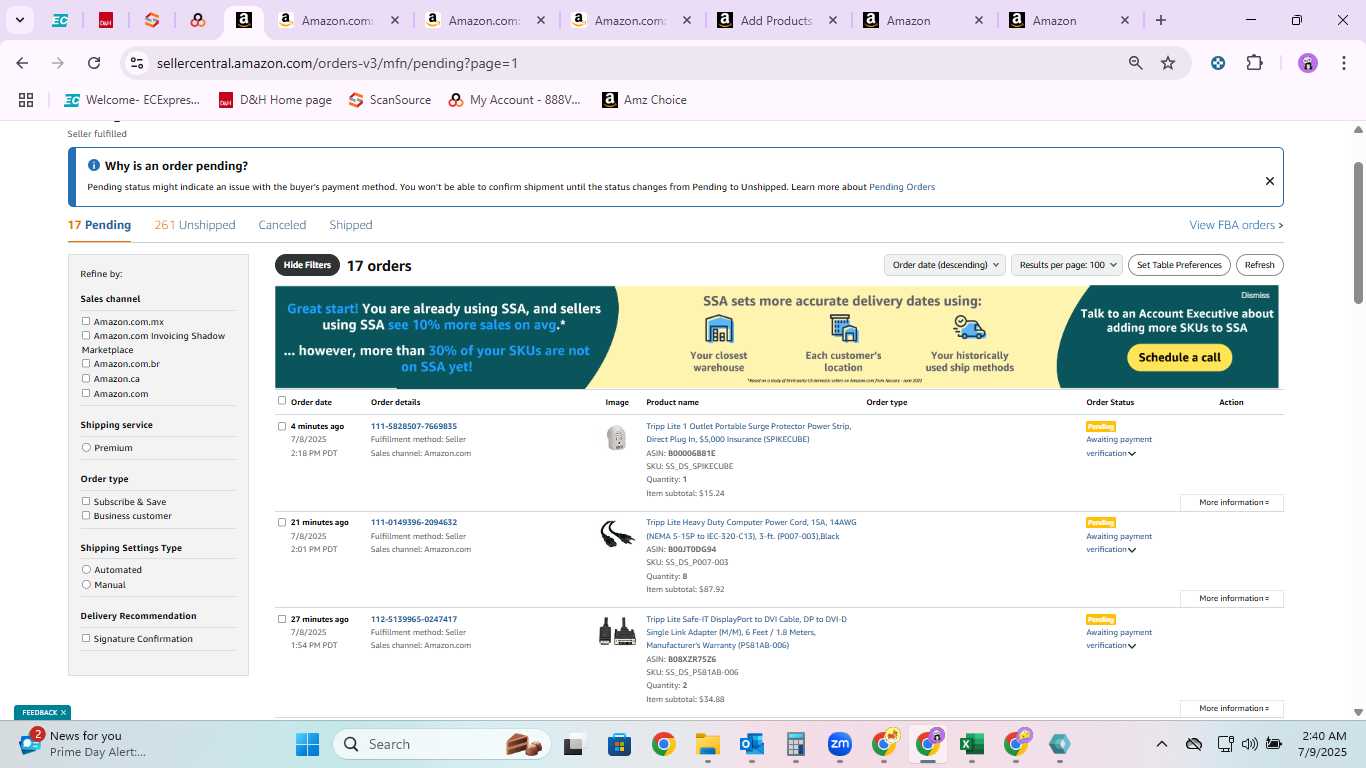Expand status details for SPIKECUBE order
The image size is (1366, 768).
[1132, 454]
